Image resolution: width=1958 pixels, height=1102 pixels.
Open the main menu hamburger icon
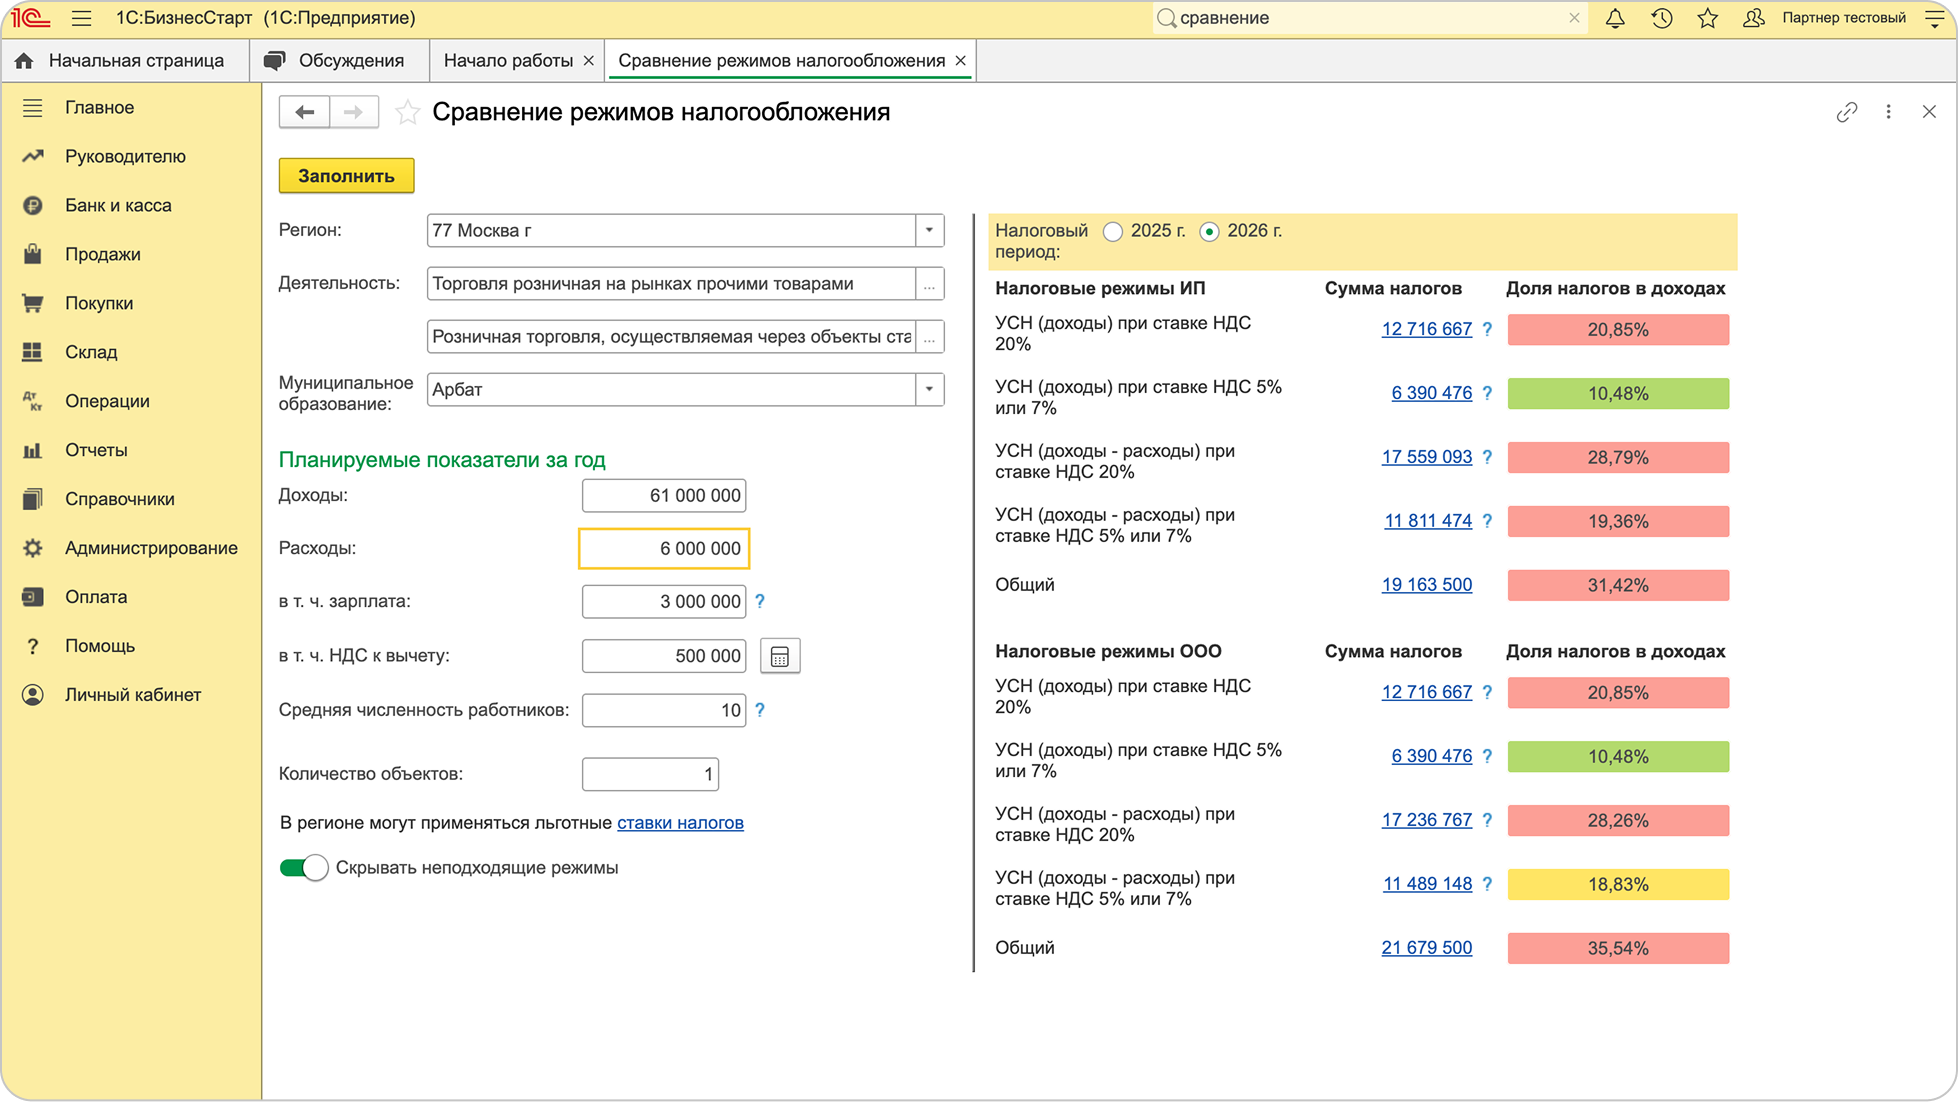[82, 18]
